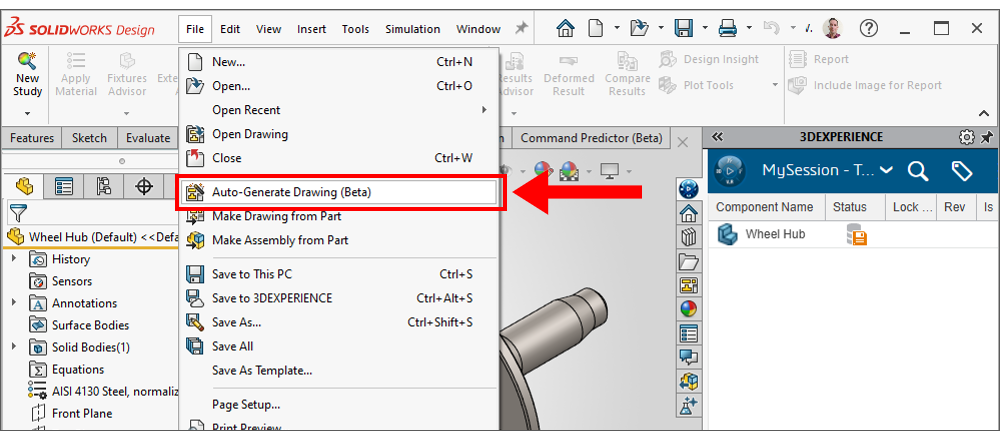The image size is (1000, 440).
Task: Select the FeatureManager design tree tab icon
Action: pyautogui.click(x=24, y=186)
